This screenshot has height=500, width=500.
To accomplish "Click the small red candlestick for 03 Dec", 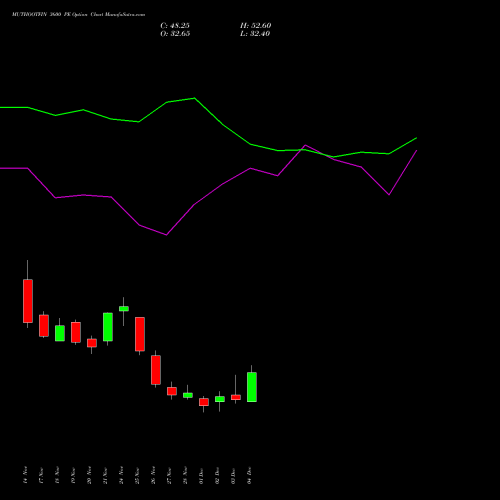I will point(236,397).
